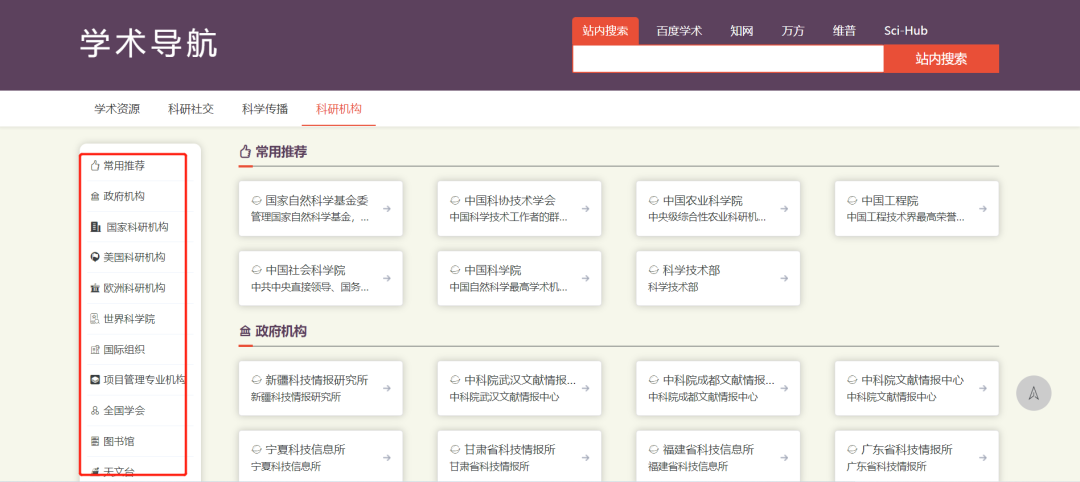The height and width of the screenshot is (482, 1080).
Task: Click the 中国工程院 card title
Action: (889, 201)
